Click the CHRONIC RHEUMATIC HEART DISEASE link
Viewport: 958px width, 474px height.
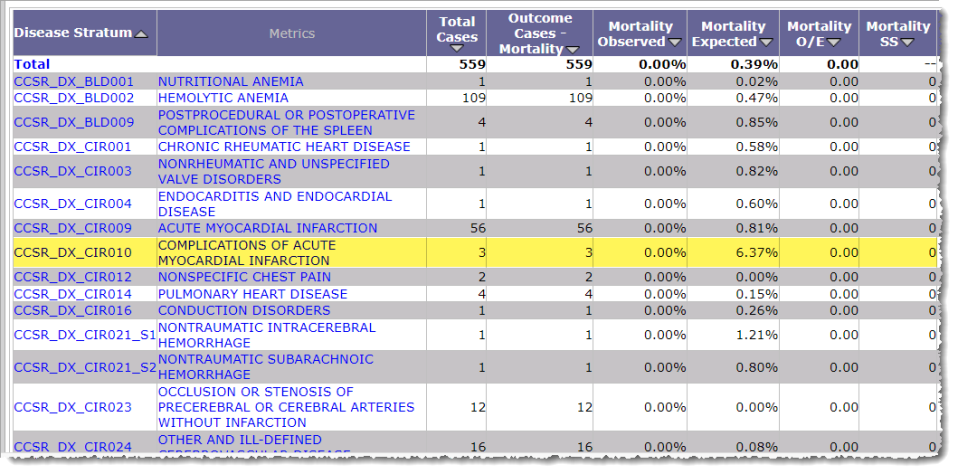[x=284, y=146]
